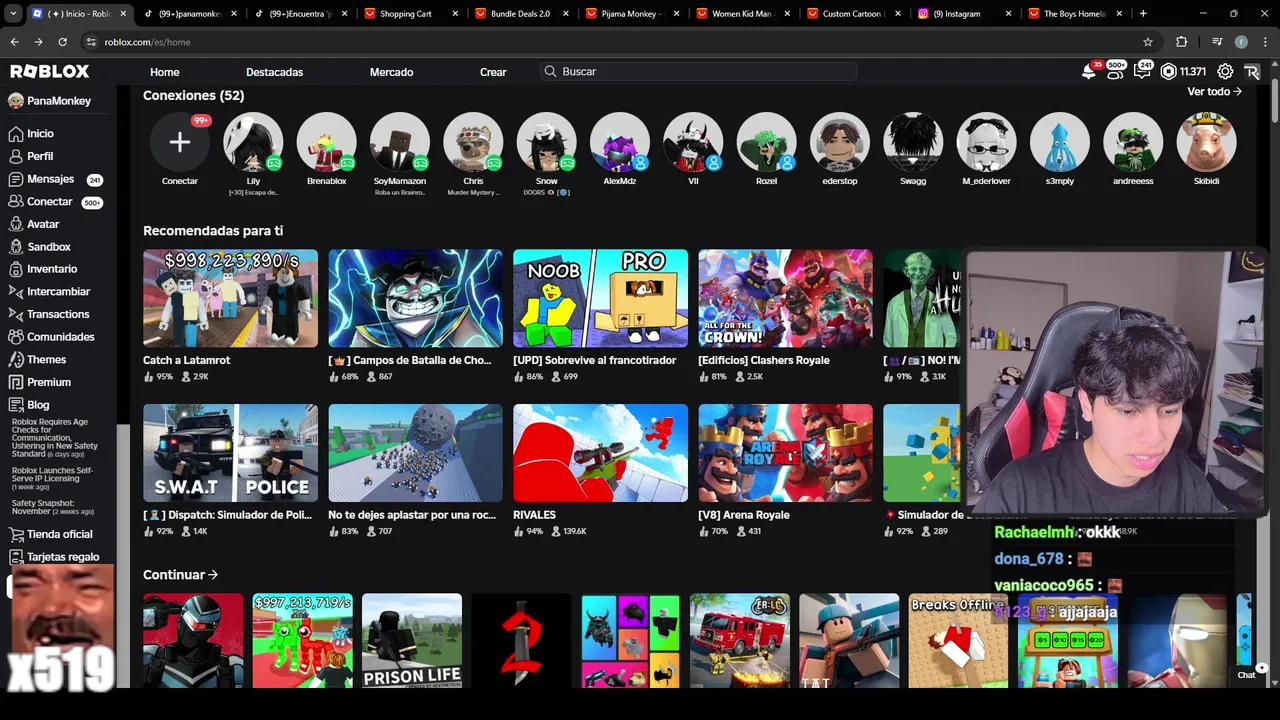The width and height of the screenshot is (1280, 720).
Task: Open new browser tab
Action: click(x=1143, y=14)
